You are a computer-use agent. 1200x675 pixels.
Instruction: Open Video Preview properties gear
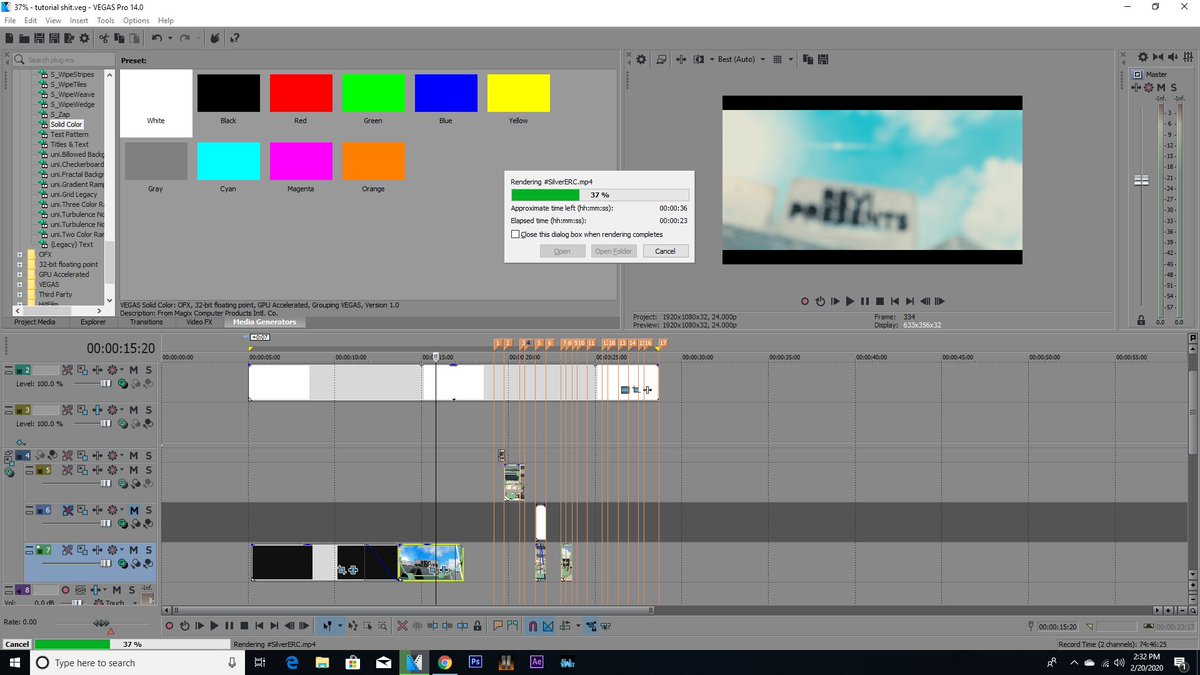point(641,59)
